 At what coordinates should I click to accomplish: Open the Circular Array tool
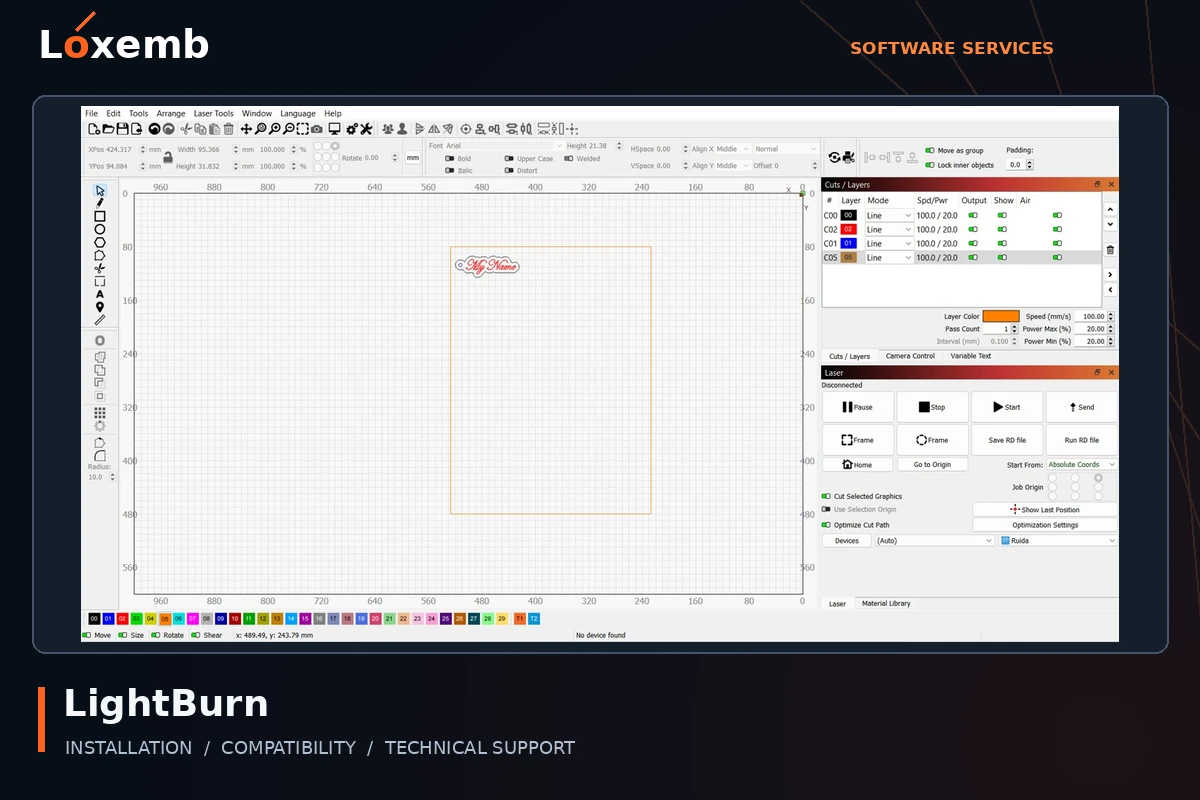[x=100, y=425]
